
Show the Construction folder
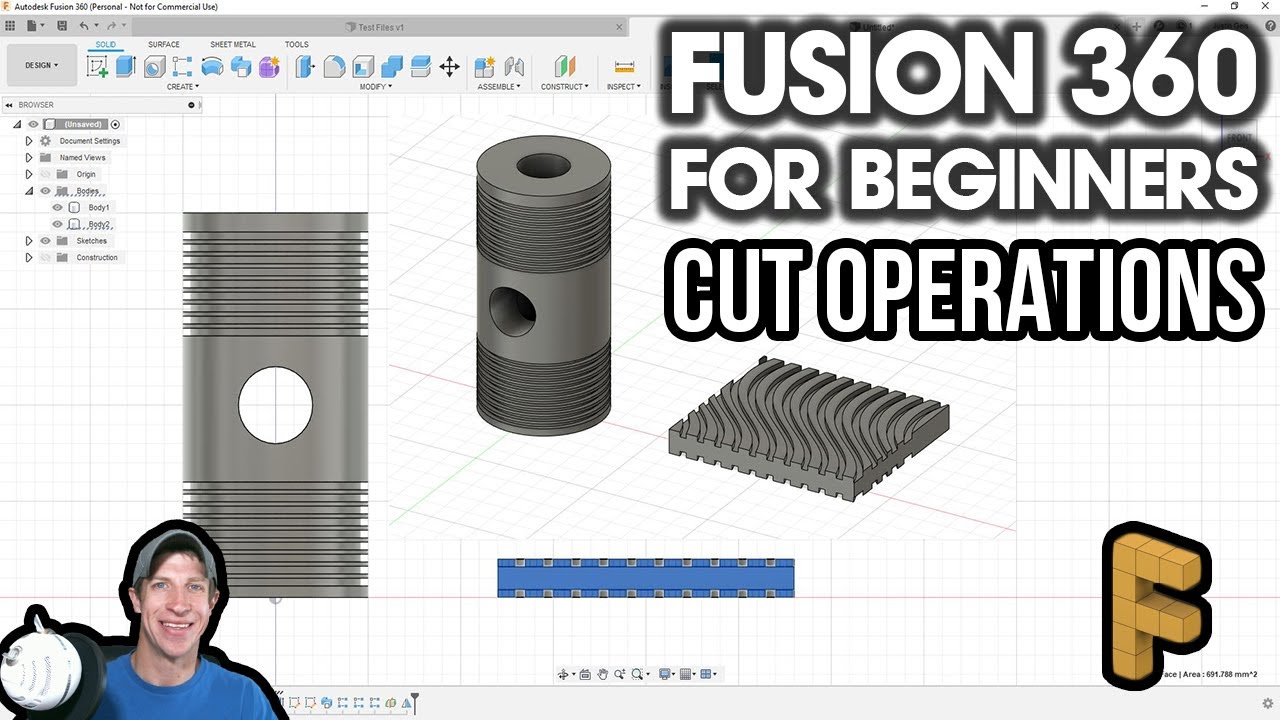(x=45, y=257)
